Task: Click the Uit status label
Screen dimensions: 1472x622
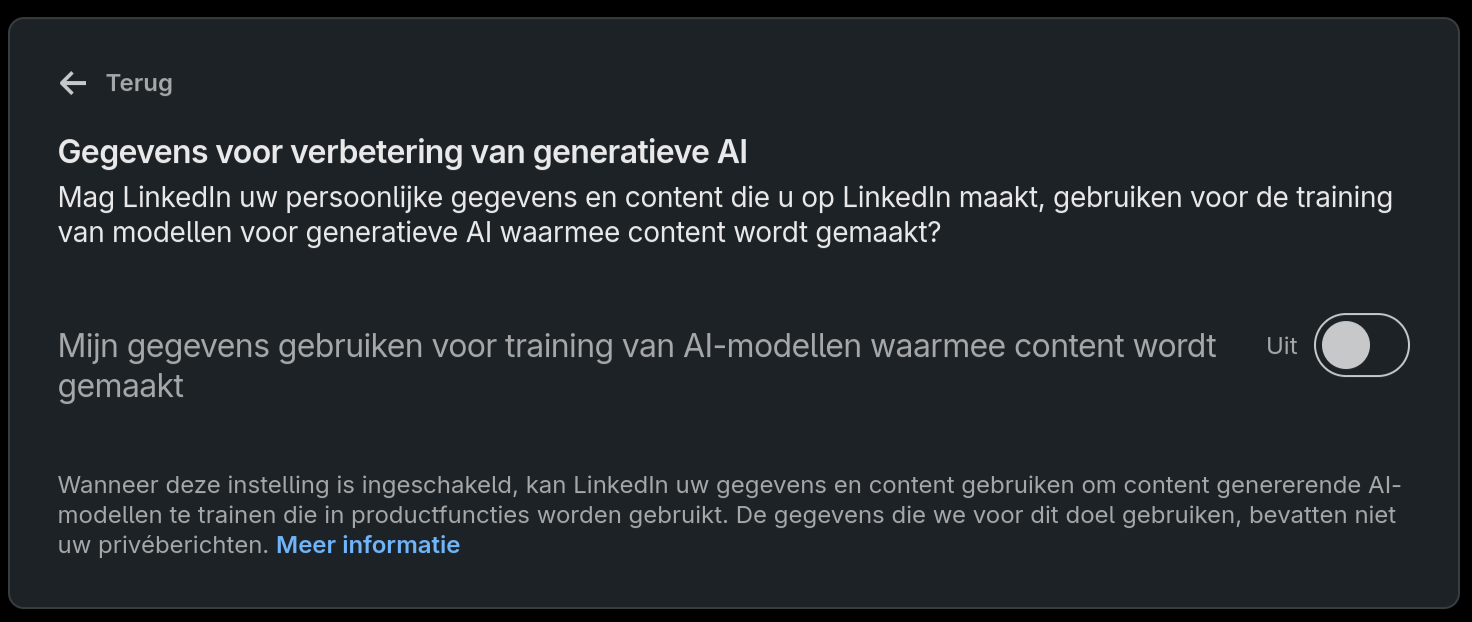Action: click(1281, 344)
